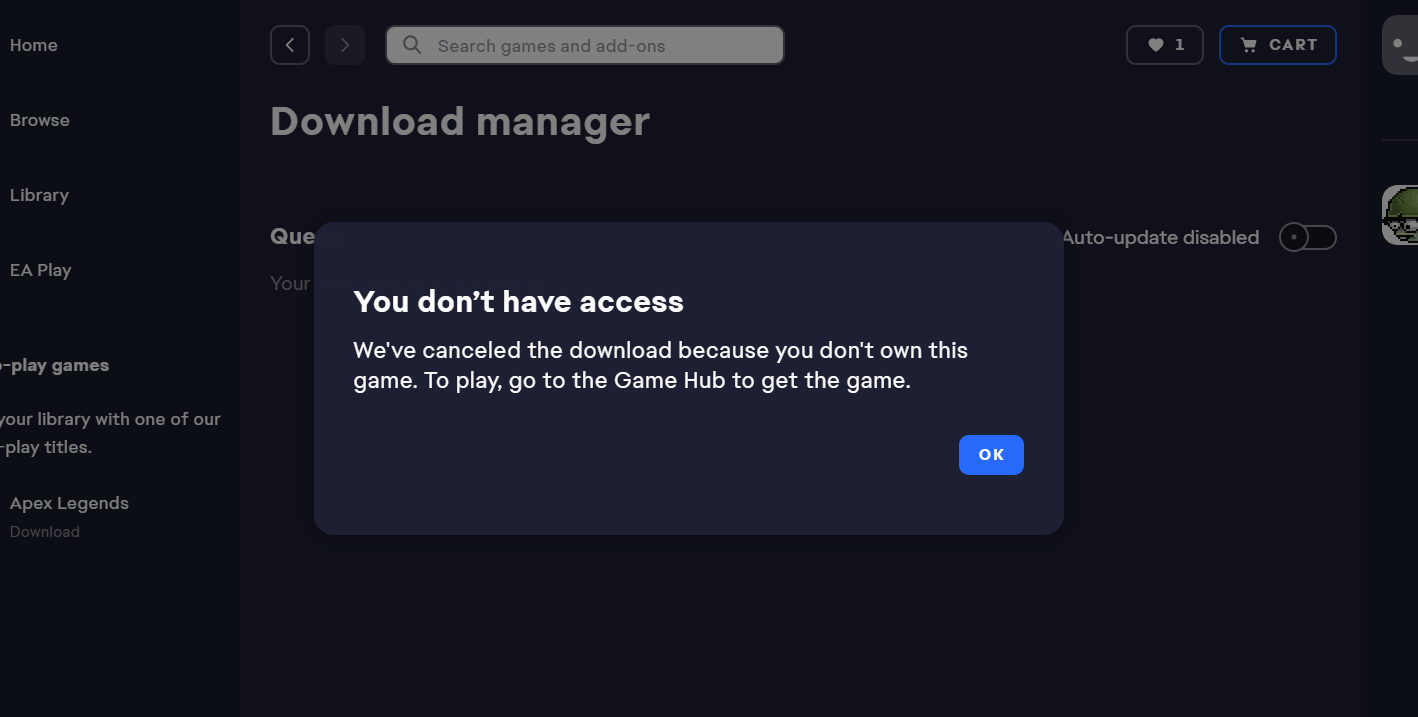Click the wishlist count number 1

(1180, 45)
